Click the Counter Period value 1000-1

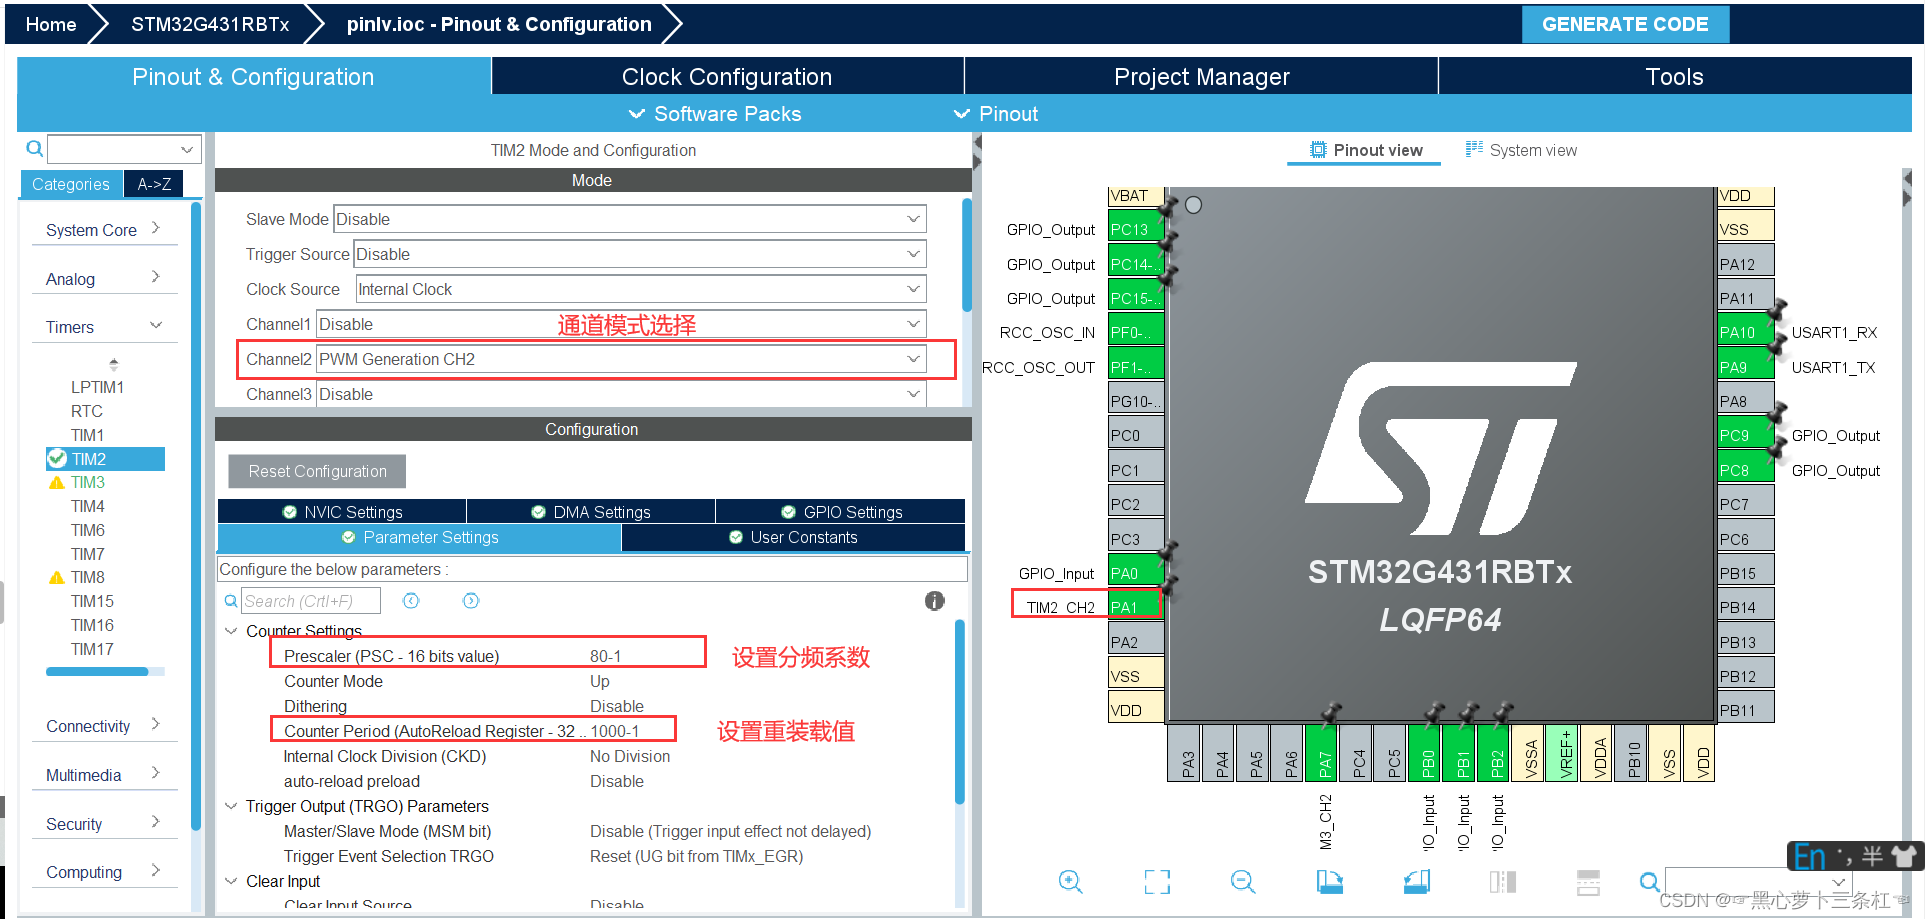(x=614, y=731)
